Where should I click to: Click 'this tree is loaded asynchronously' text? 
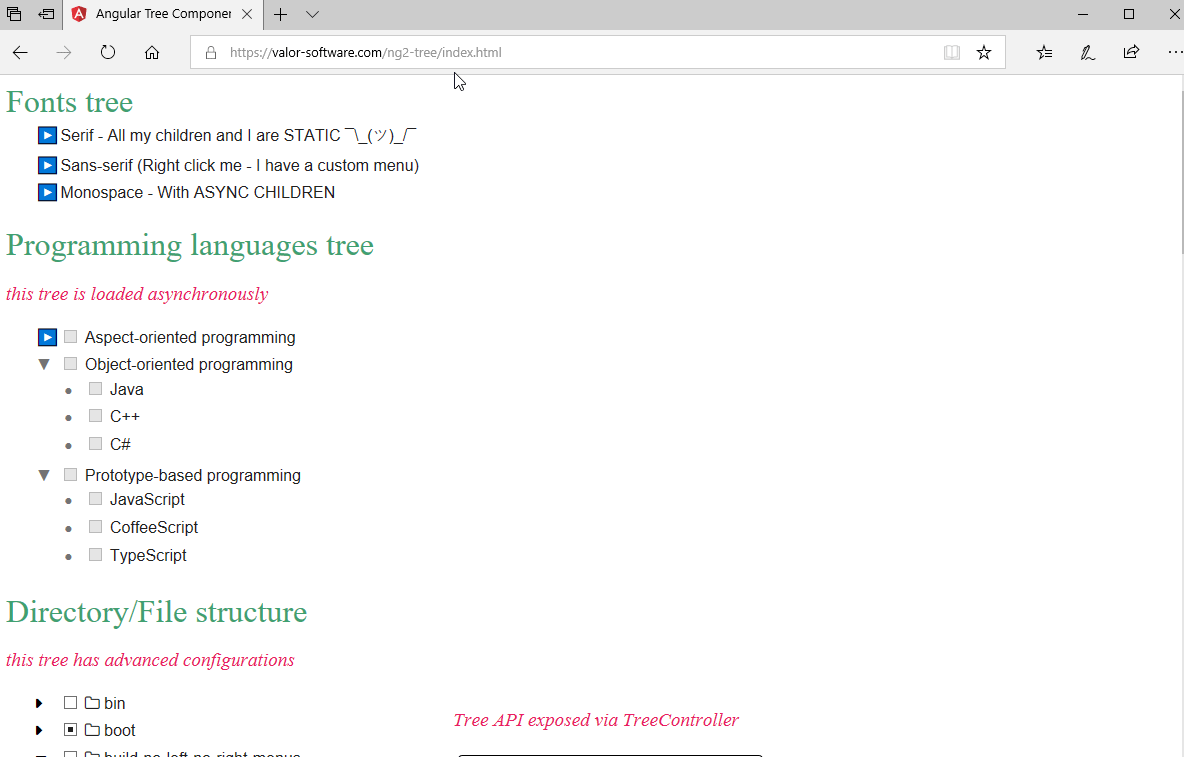137,294
